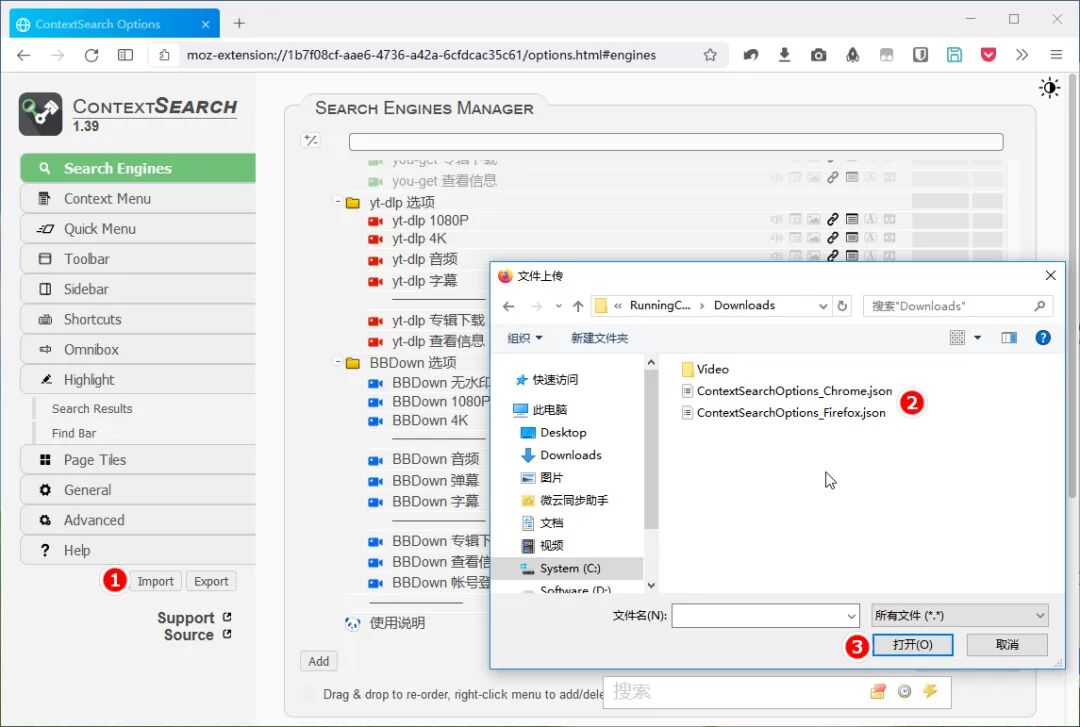Click the red camera icon of yt-dlp 字幕

point(375,281)
